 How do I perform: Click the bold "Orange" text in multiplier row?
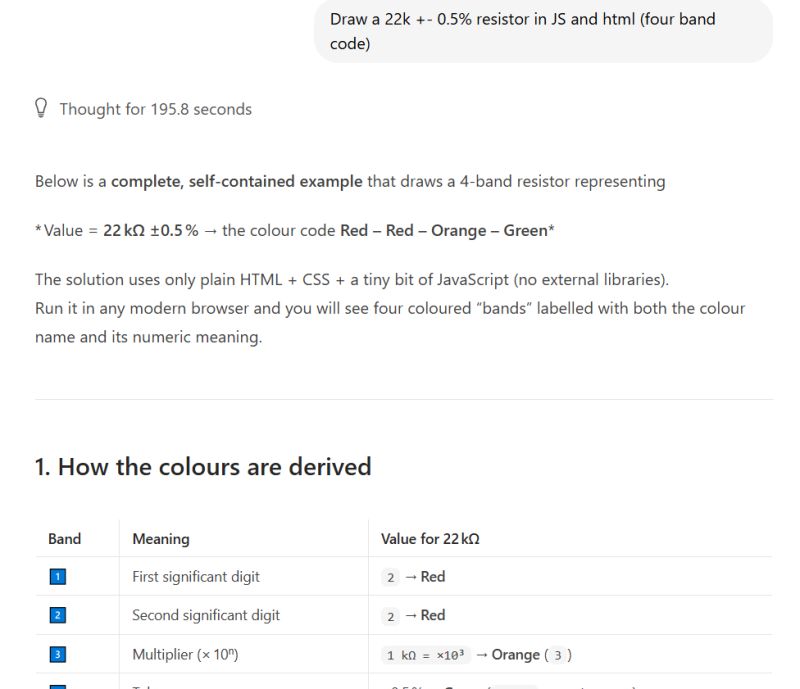tap(516, 655)
